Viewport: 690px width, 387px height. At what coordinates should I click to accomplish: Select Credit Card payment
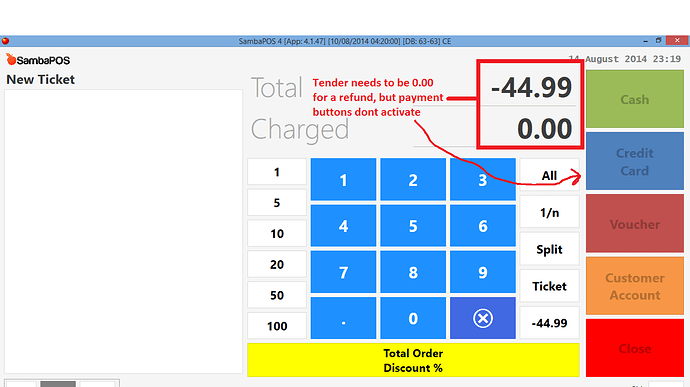635,162
